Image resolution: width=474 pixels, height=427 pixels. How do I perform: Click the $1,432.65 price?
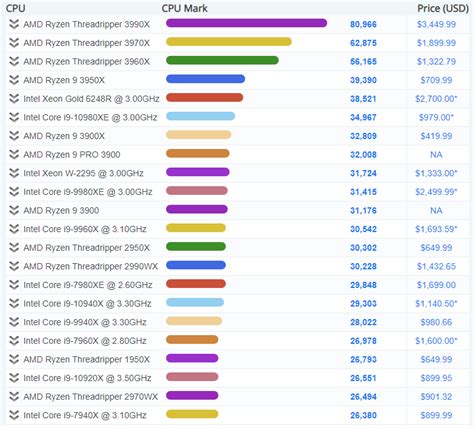[436, 267]
